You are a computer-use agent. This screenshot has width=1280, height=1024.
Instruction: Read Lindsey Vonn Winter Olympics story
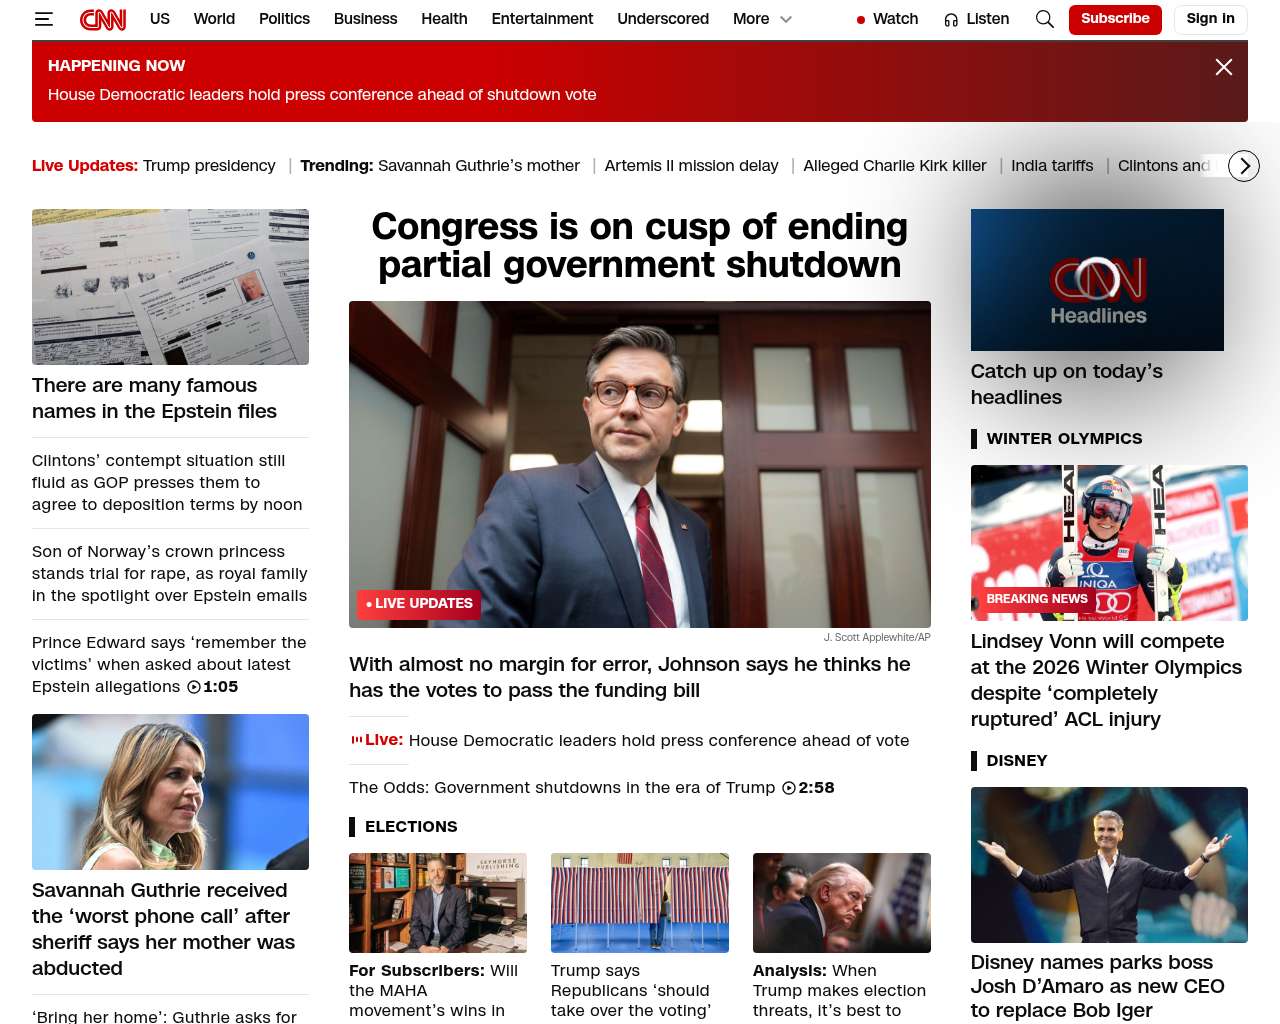click(1106, 680)
